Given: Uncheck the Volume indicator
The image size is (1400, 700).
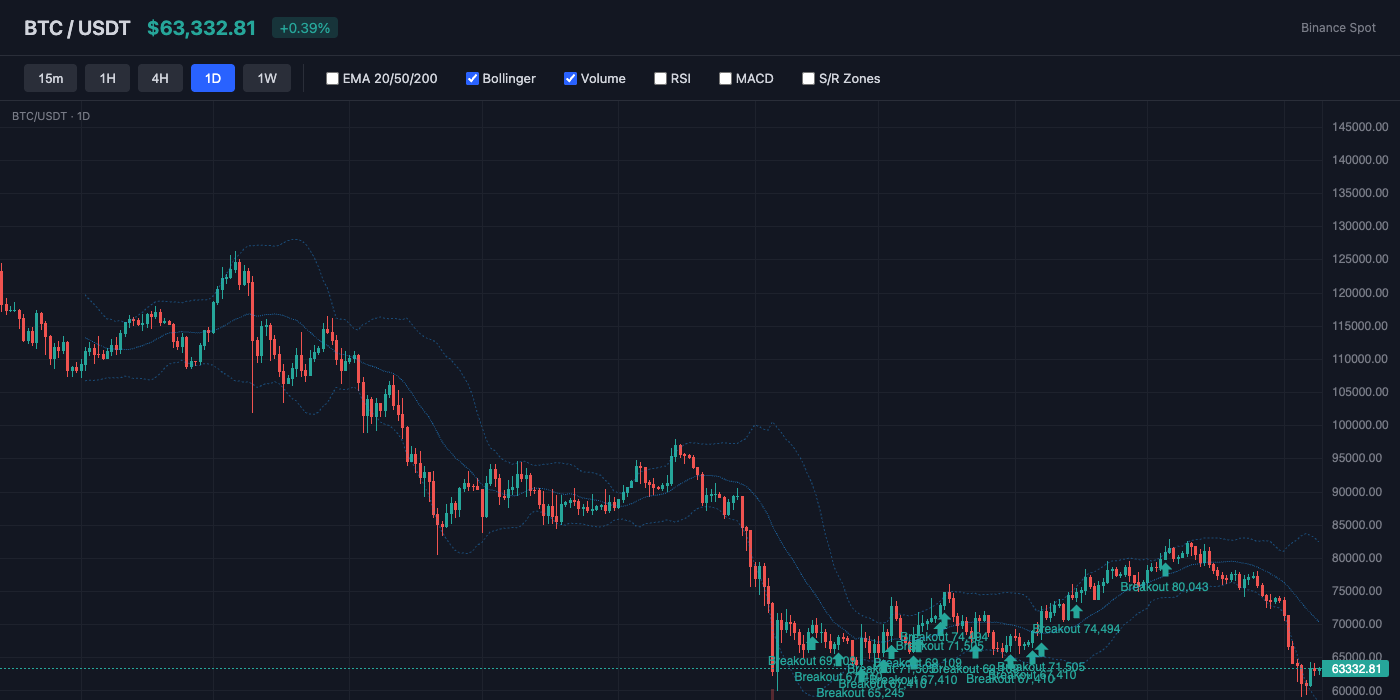Looking at the screenshot, I should coord(570,78).
